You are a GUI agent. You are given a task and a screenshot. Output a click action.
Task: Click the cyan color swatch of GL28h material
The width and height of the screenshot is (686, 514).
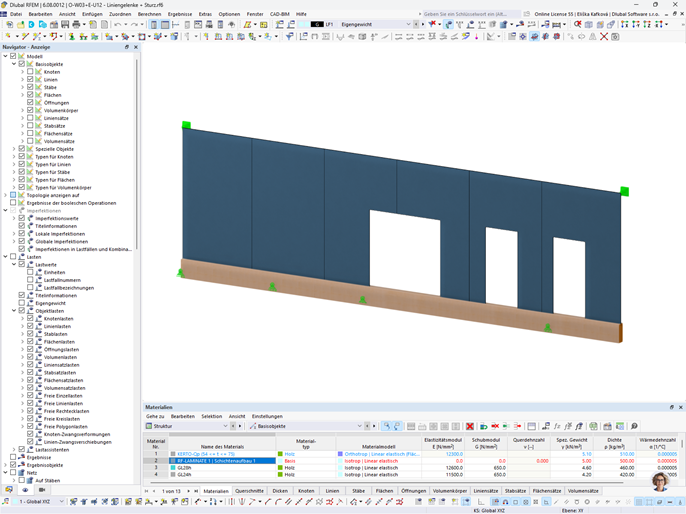tap(173, 468)
